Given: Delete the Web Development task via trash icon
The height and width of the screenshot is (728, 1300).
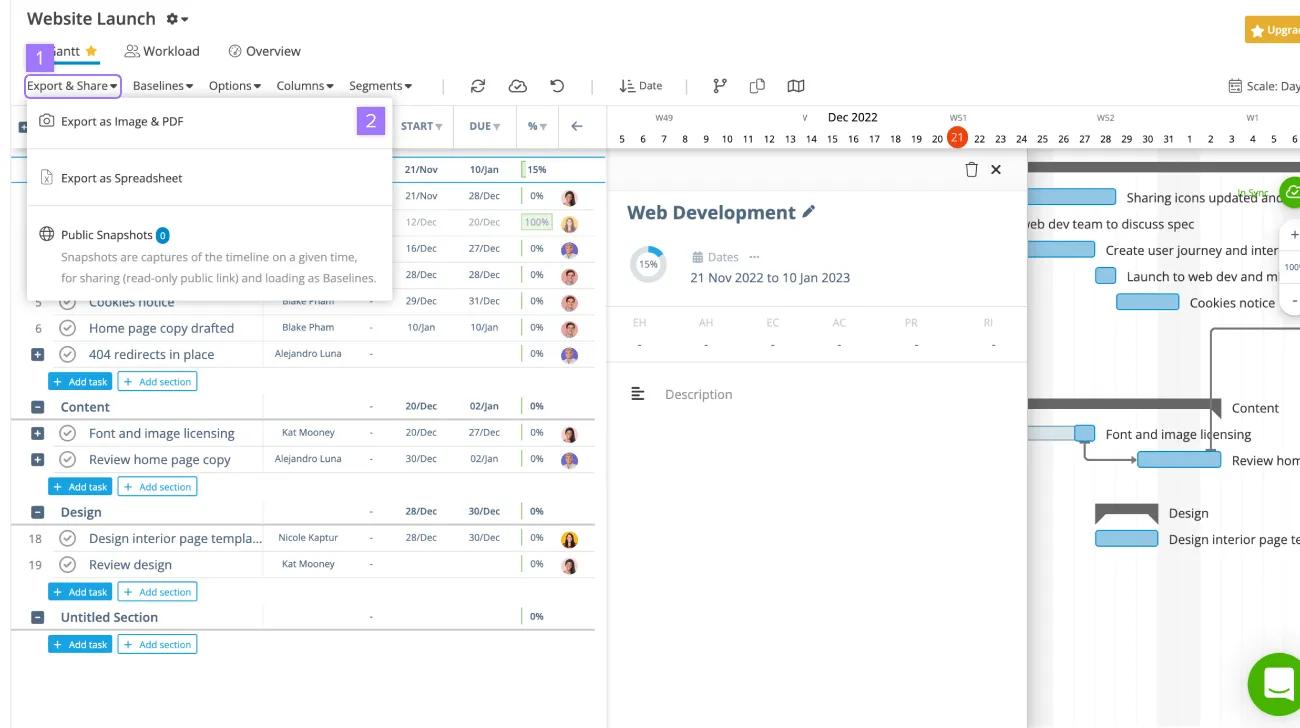Looking at the screenshot, I should point(971,169).
